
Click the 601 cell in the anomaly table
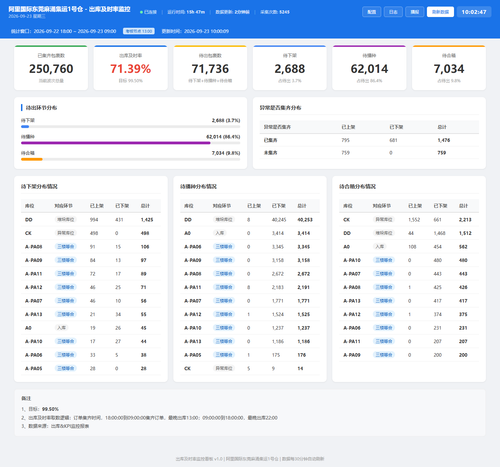pos(393,140)
